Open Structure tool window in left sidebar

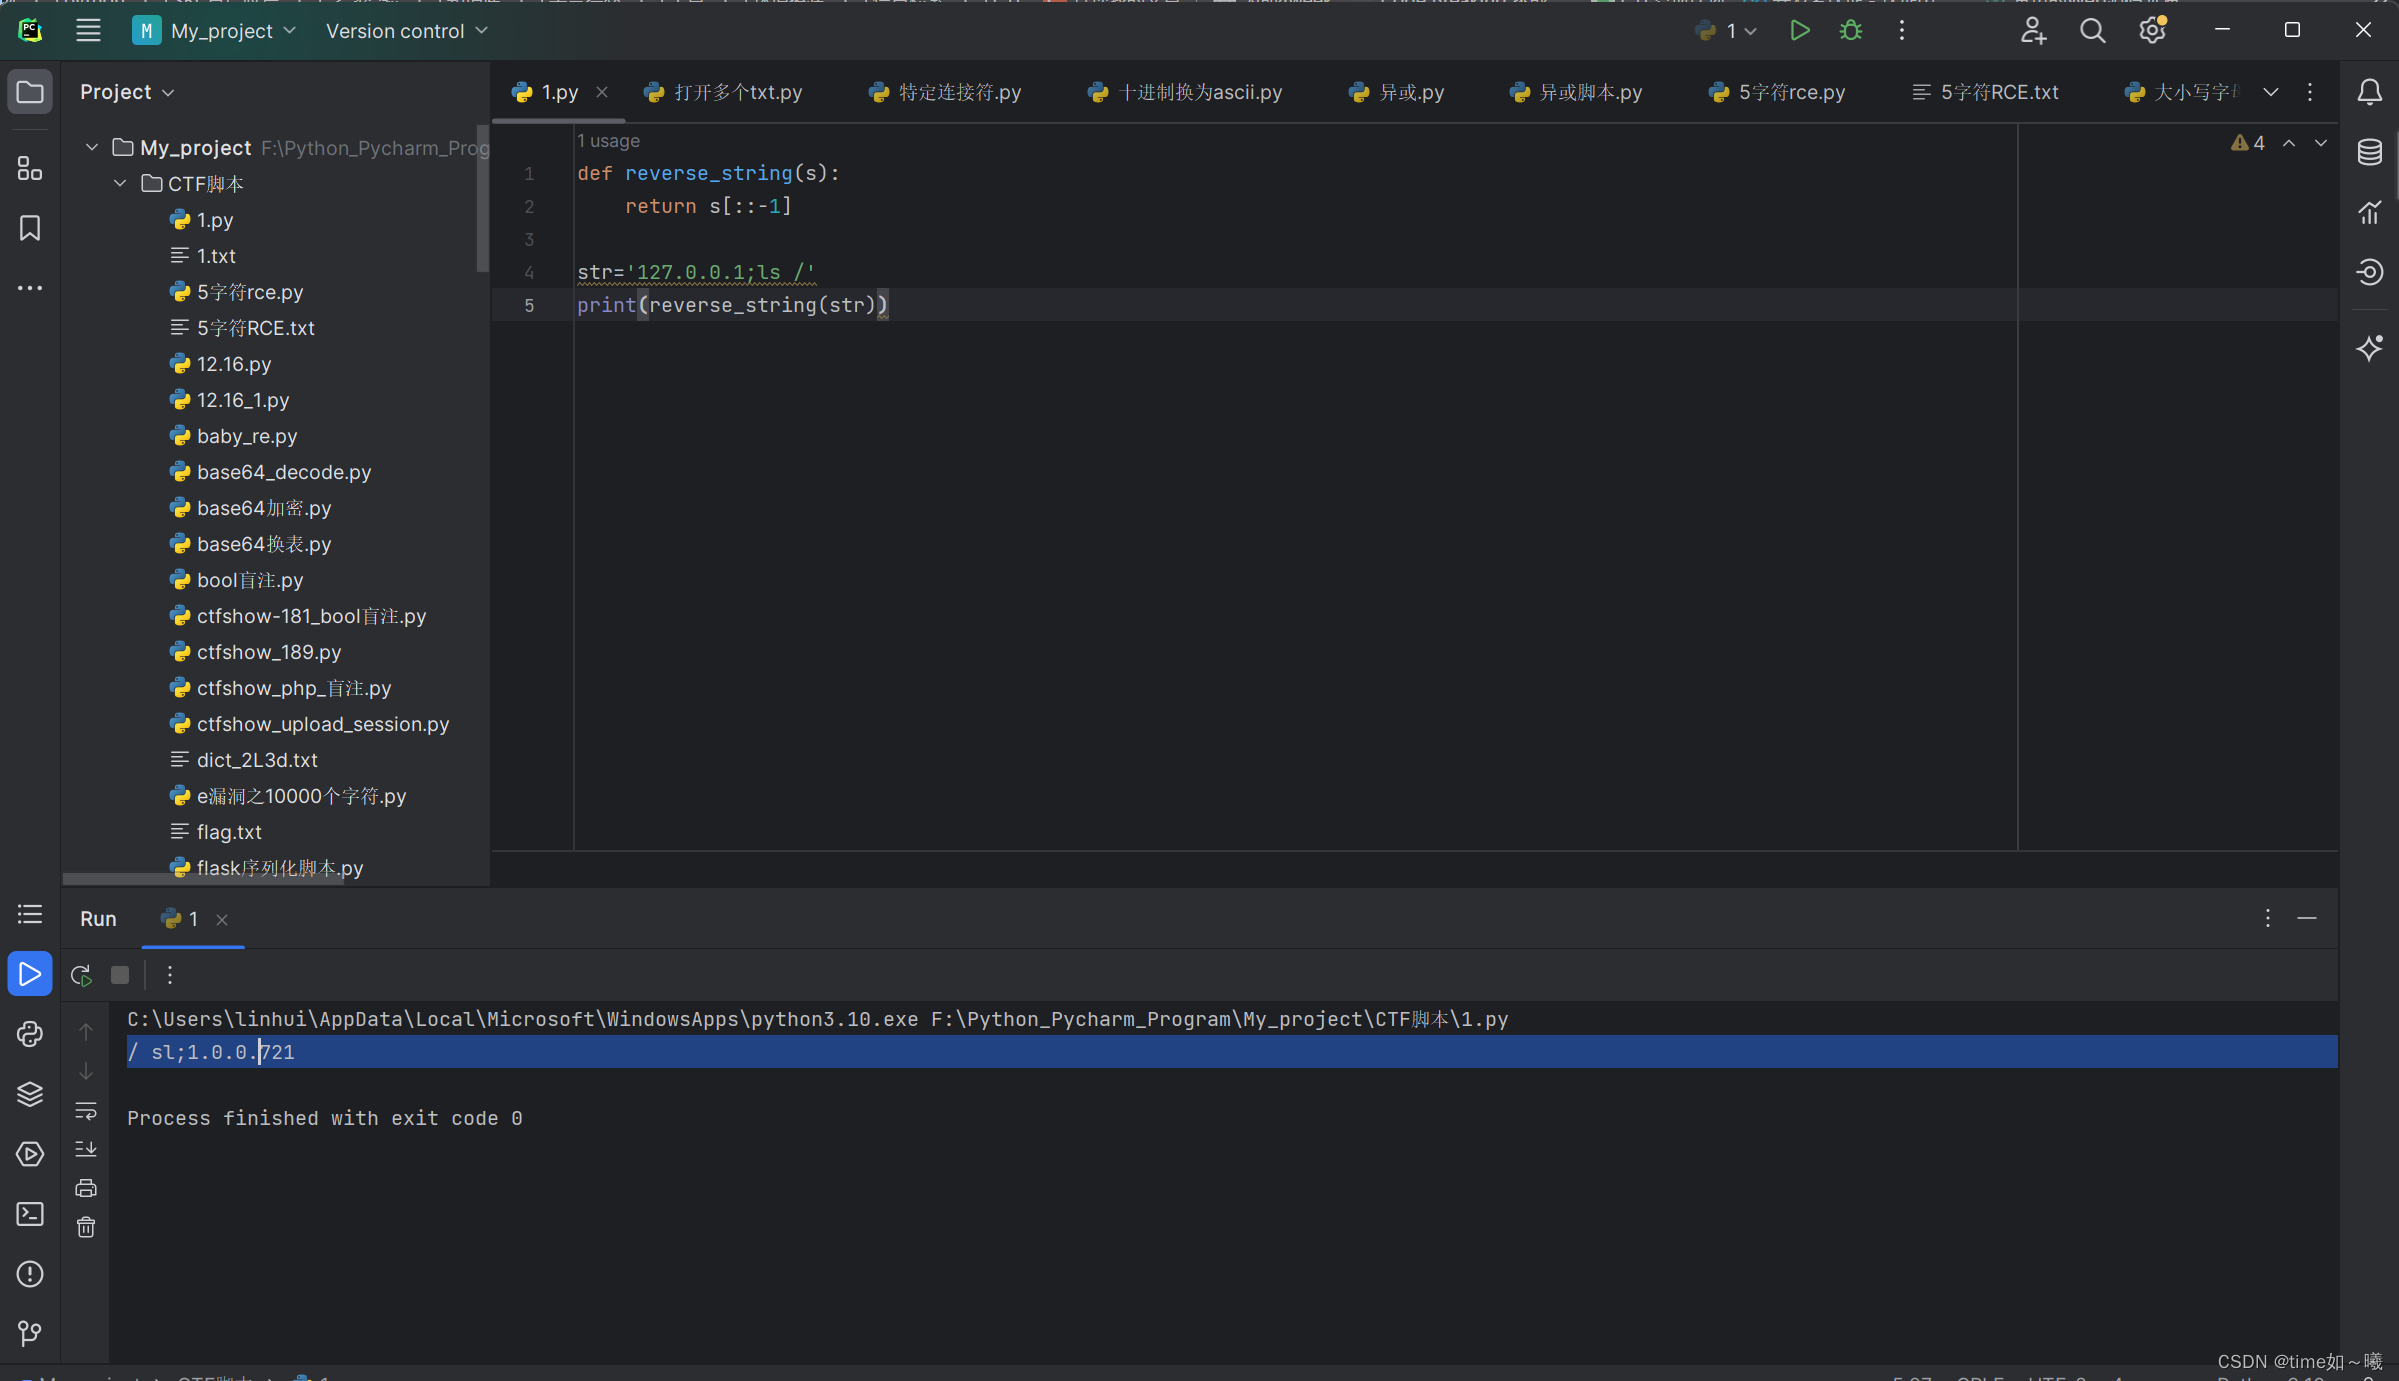point(30,168)
